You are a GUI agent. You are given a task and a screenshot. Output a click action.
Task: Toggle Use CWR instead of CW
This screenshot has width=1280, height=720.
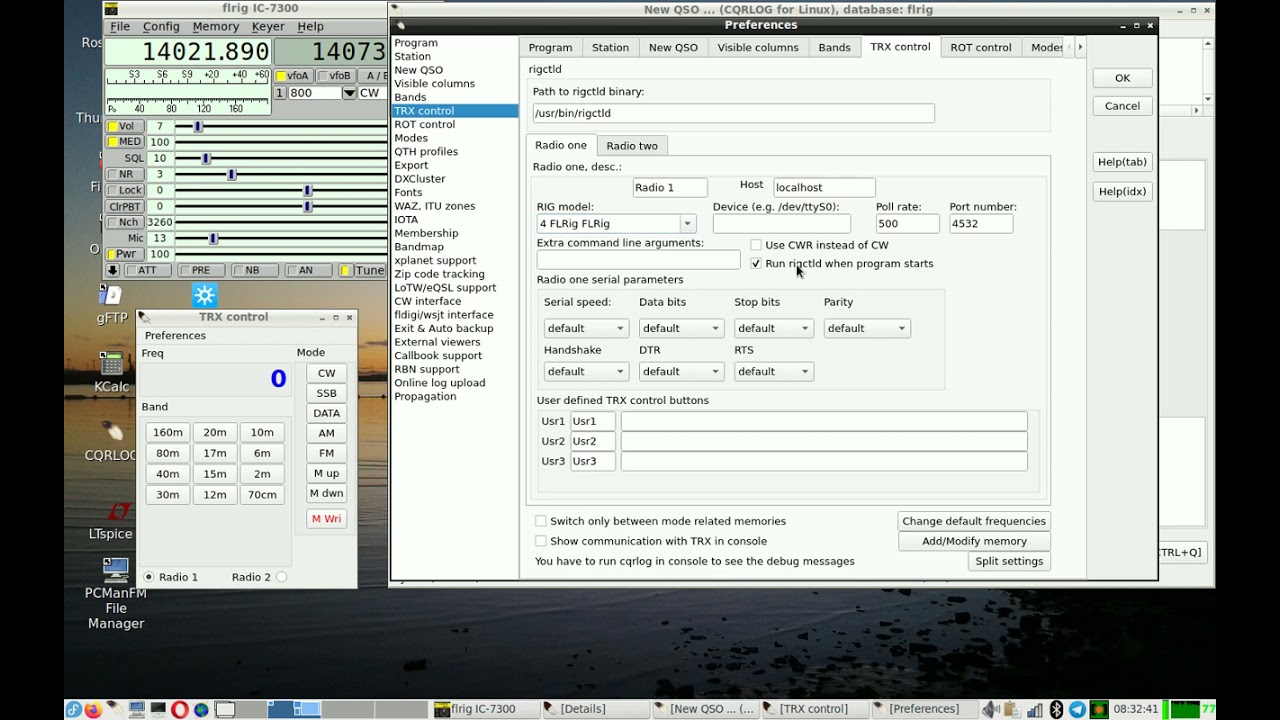(x=756, y=245)
